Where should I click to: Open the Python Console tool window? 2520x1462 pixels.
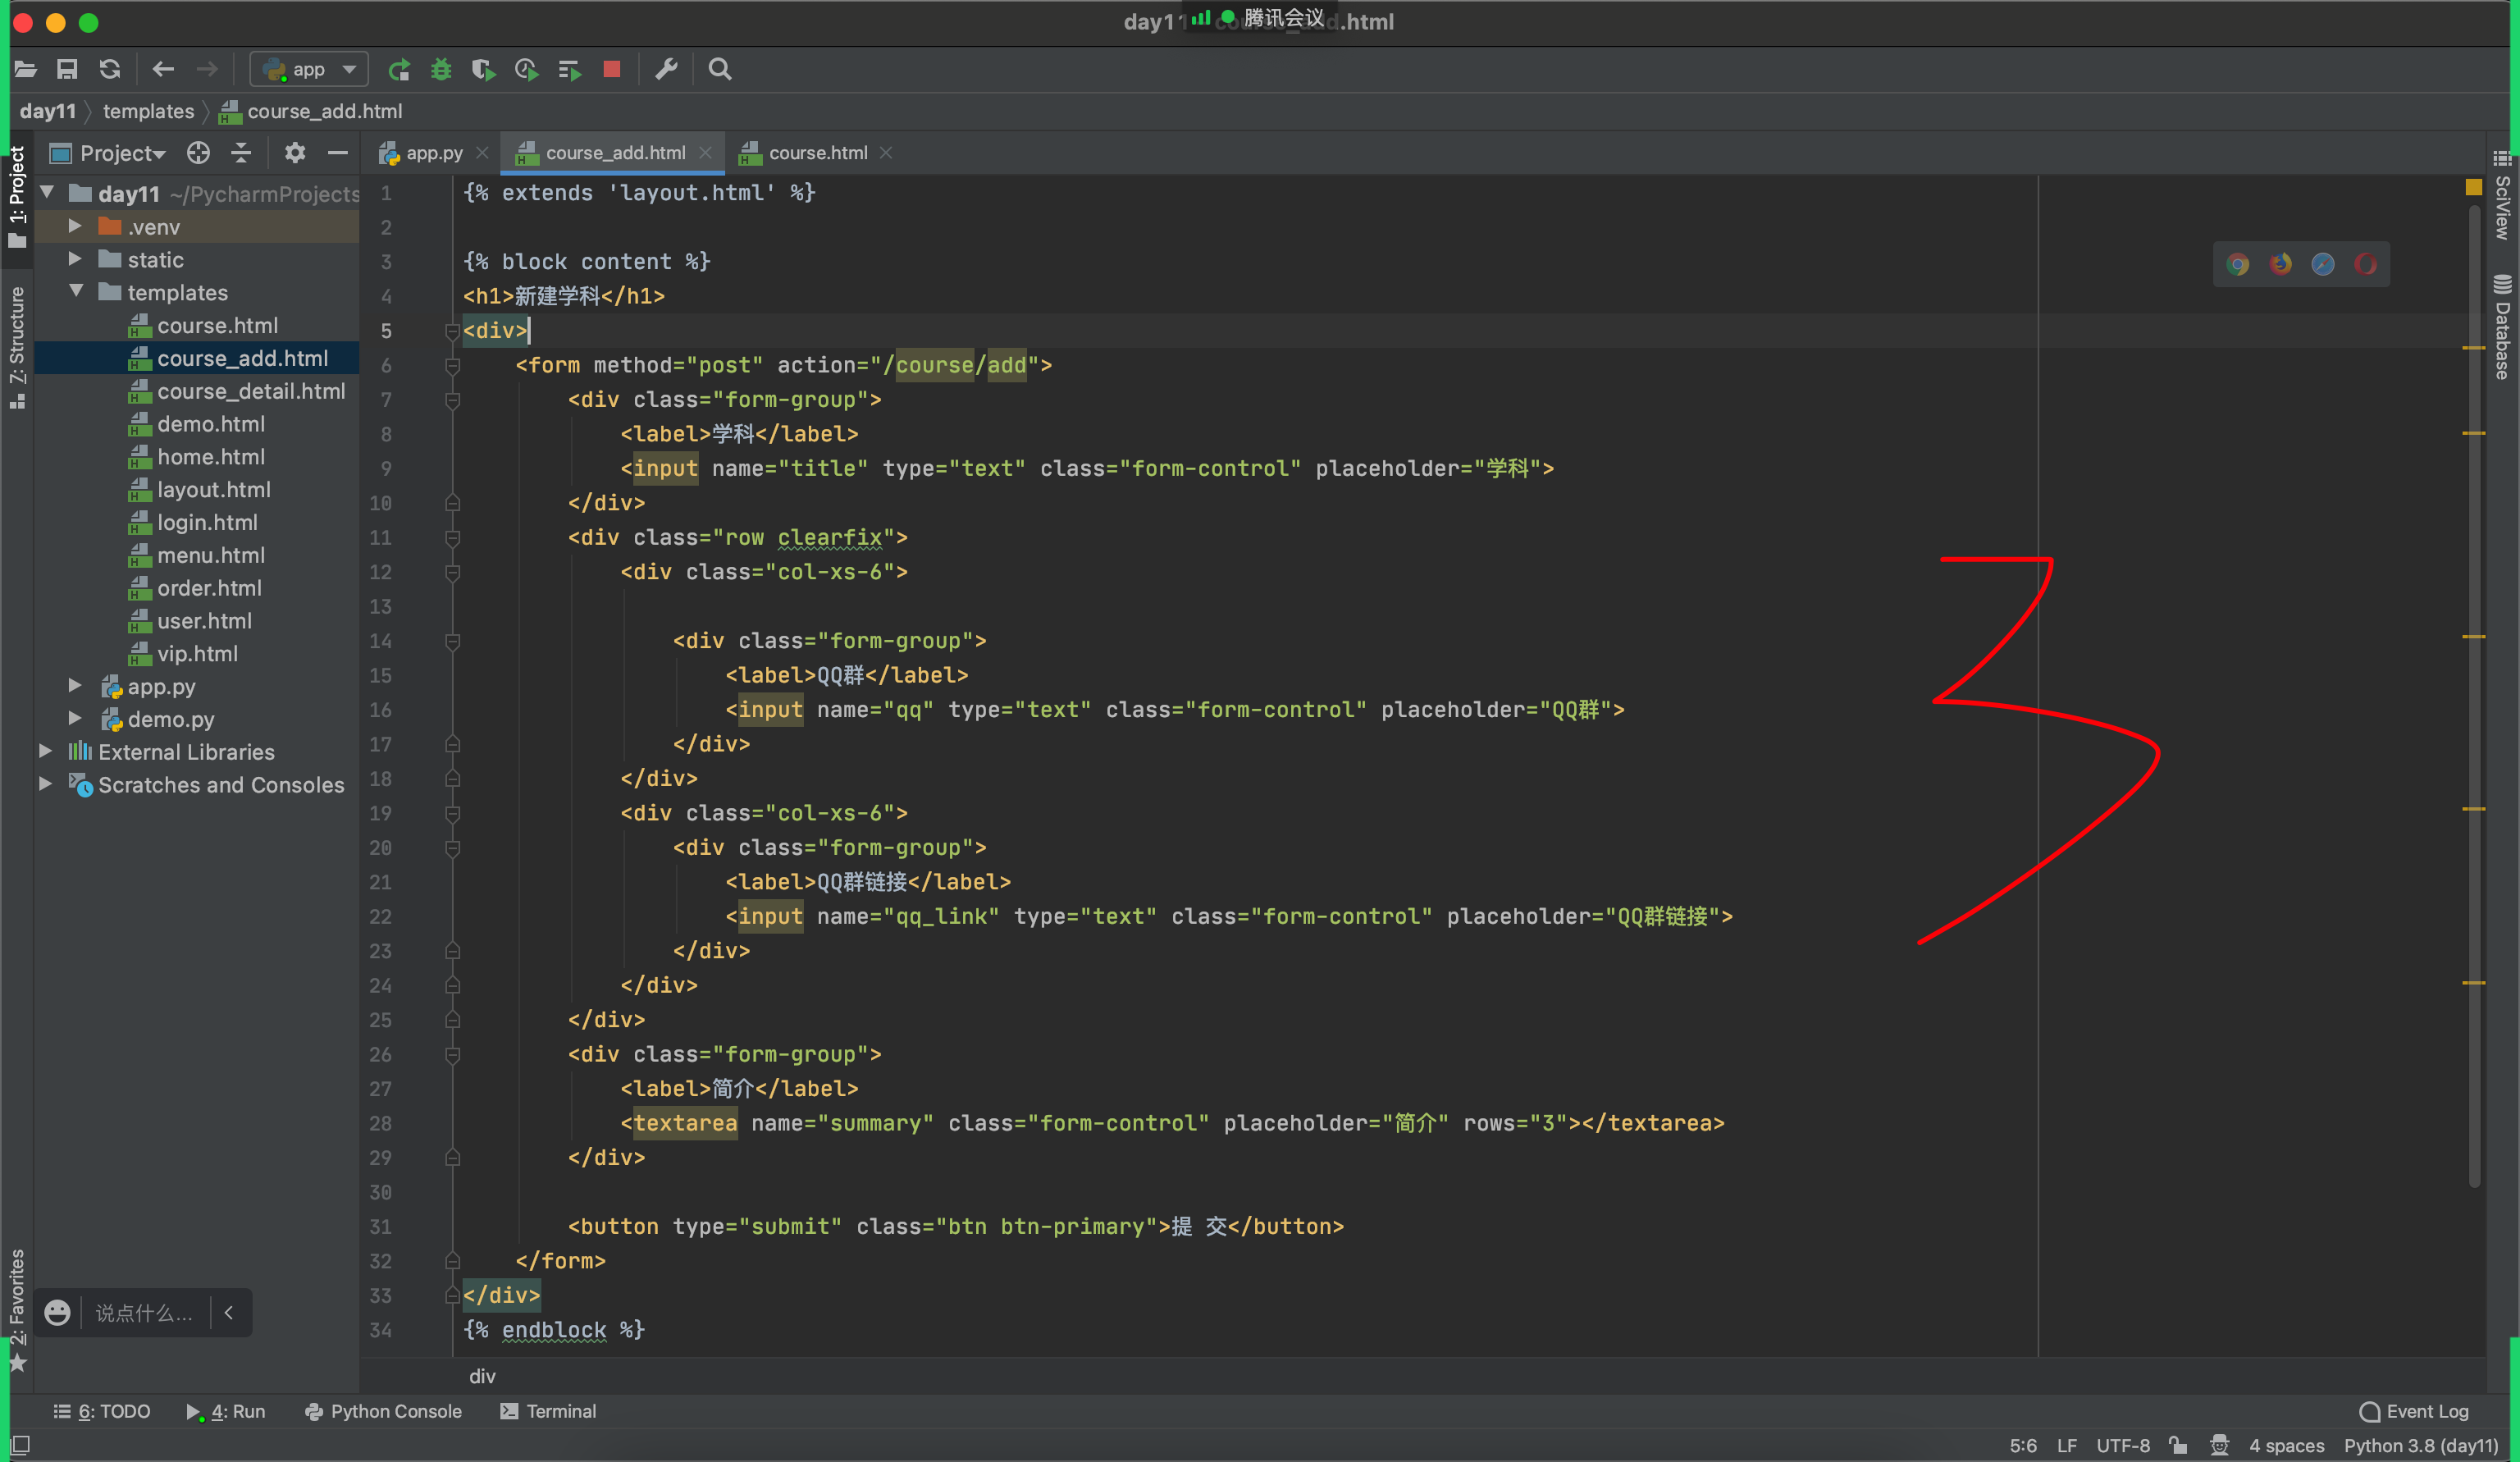tap(383, 1411)
